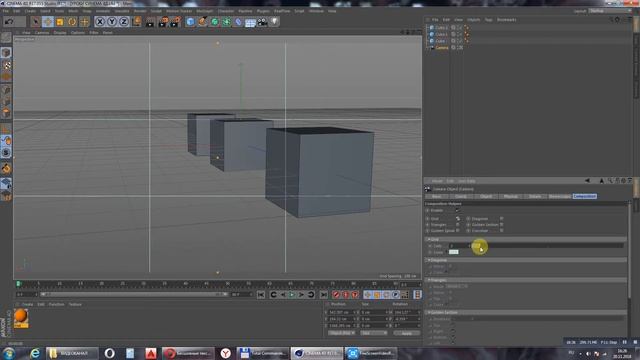Open the viewport Cameras menu

[42, 32]
